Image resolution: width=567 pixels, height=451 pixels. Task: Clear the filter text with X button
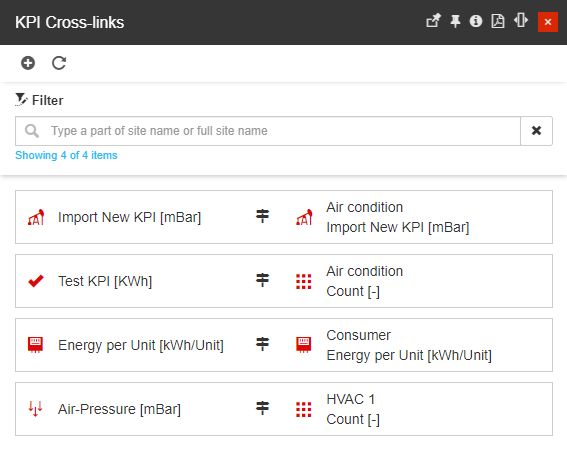537,131
